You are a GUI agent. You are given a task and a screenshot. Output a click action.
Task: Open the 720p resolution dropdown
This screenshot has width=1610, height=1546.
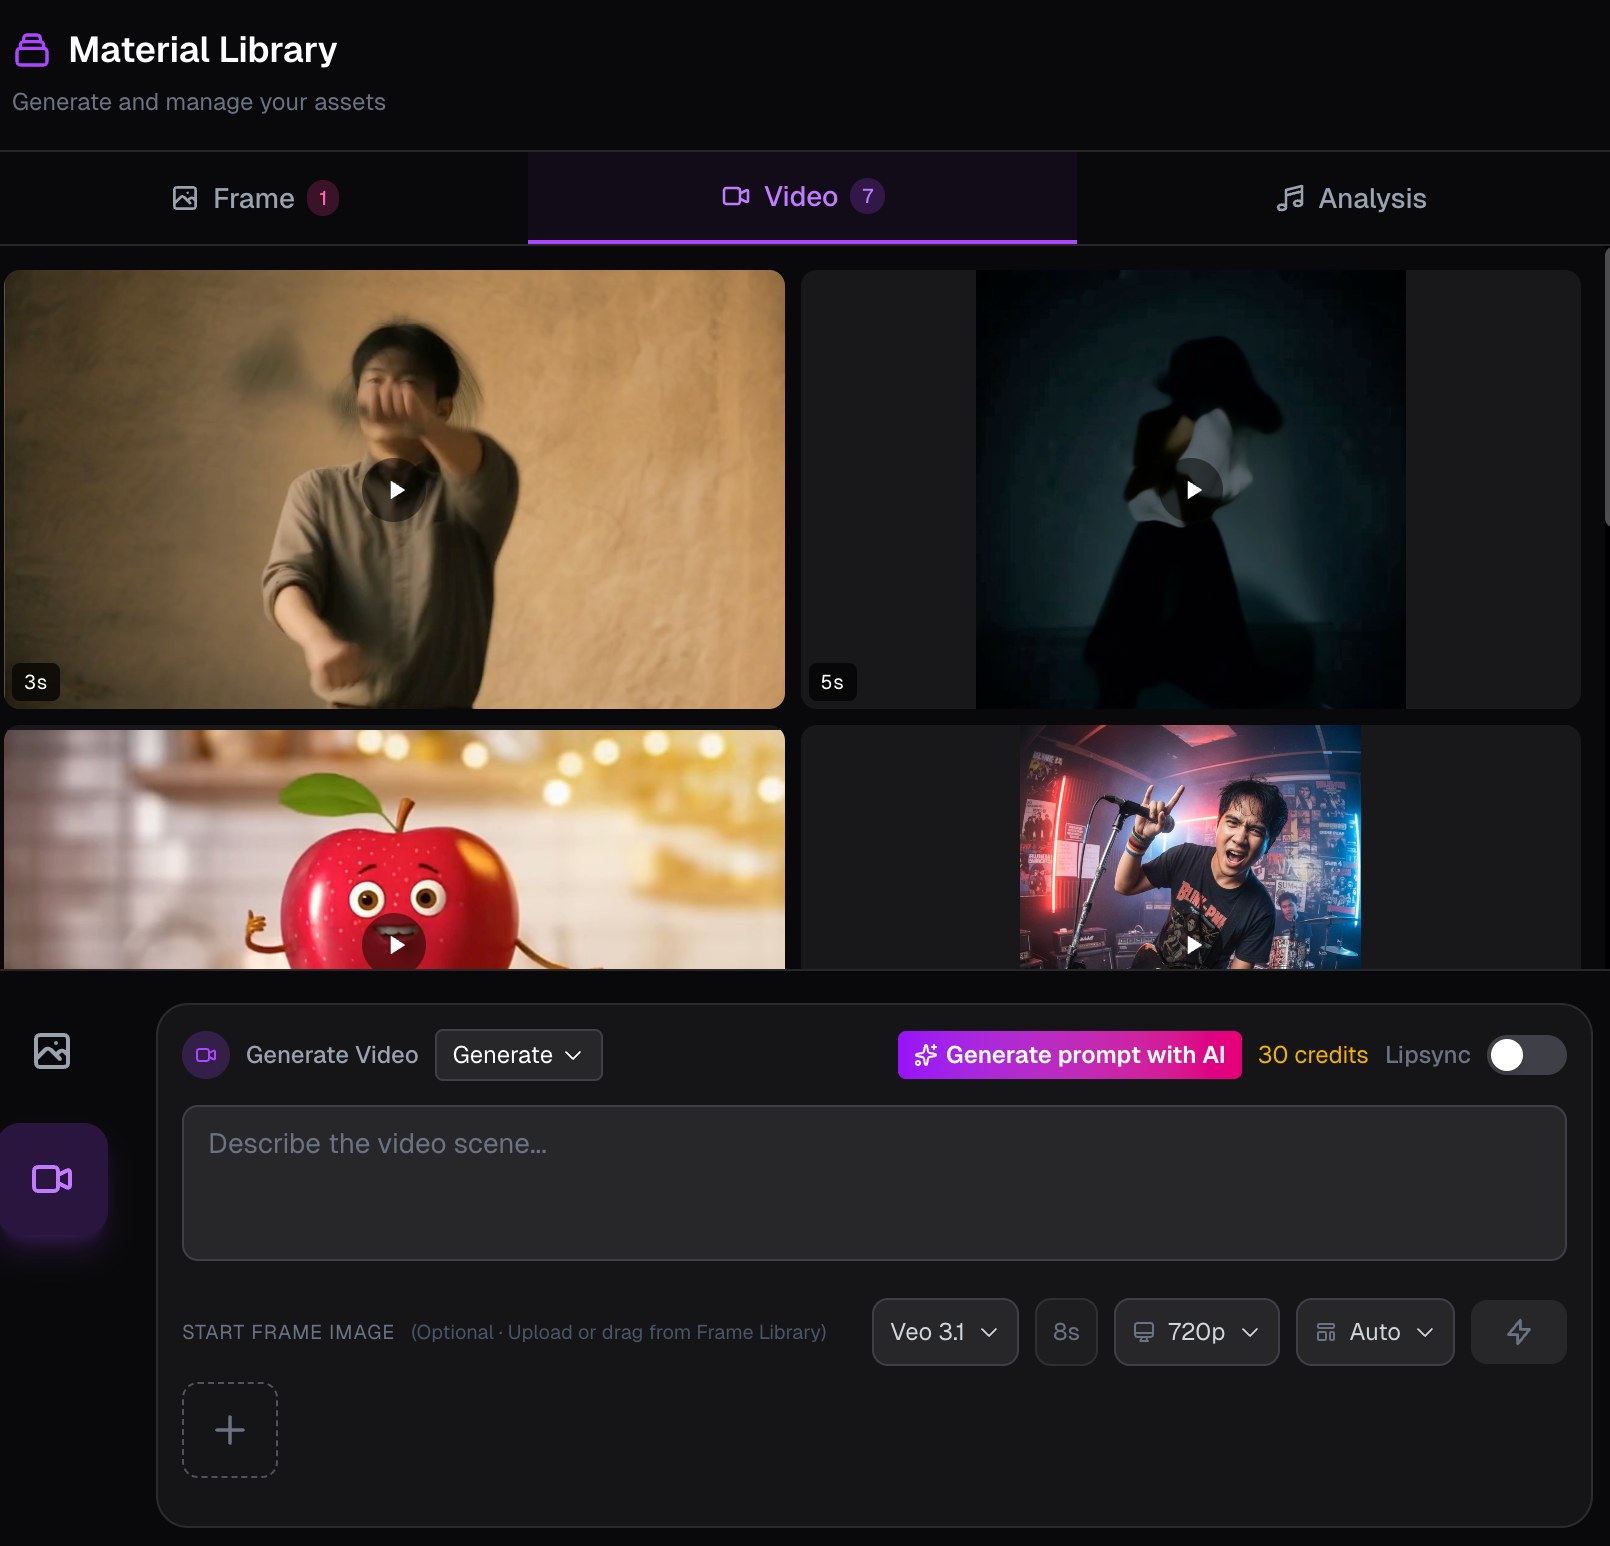click(1196, 1332)
